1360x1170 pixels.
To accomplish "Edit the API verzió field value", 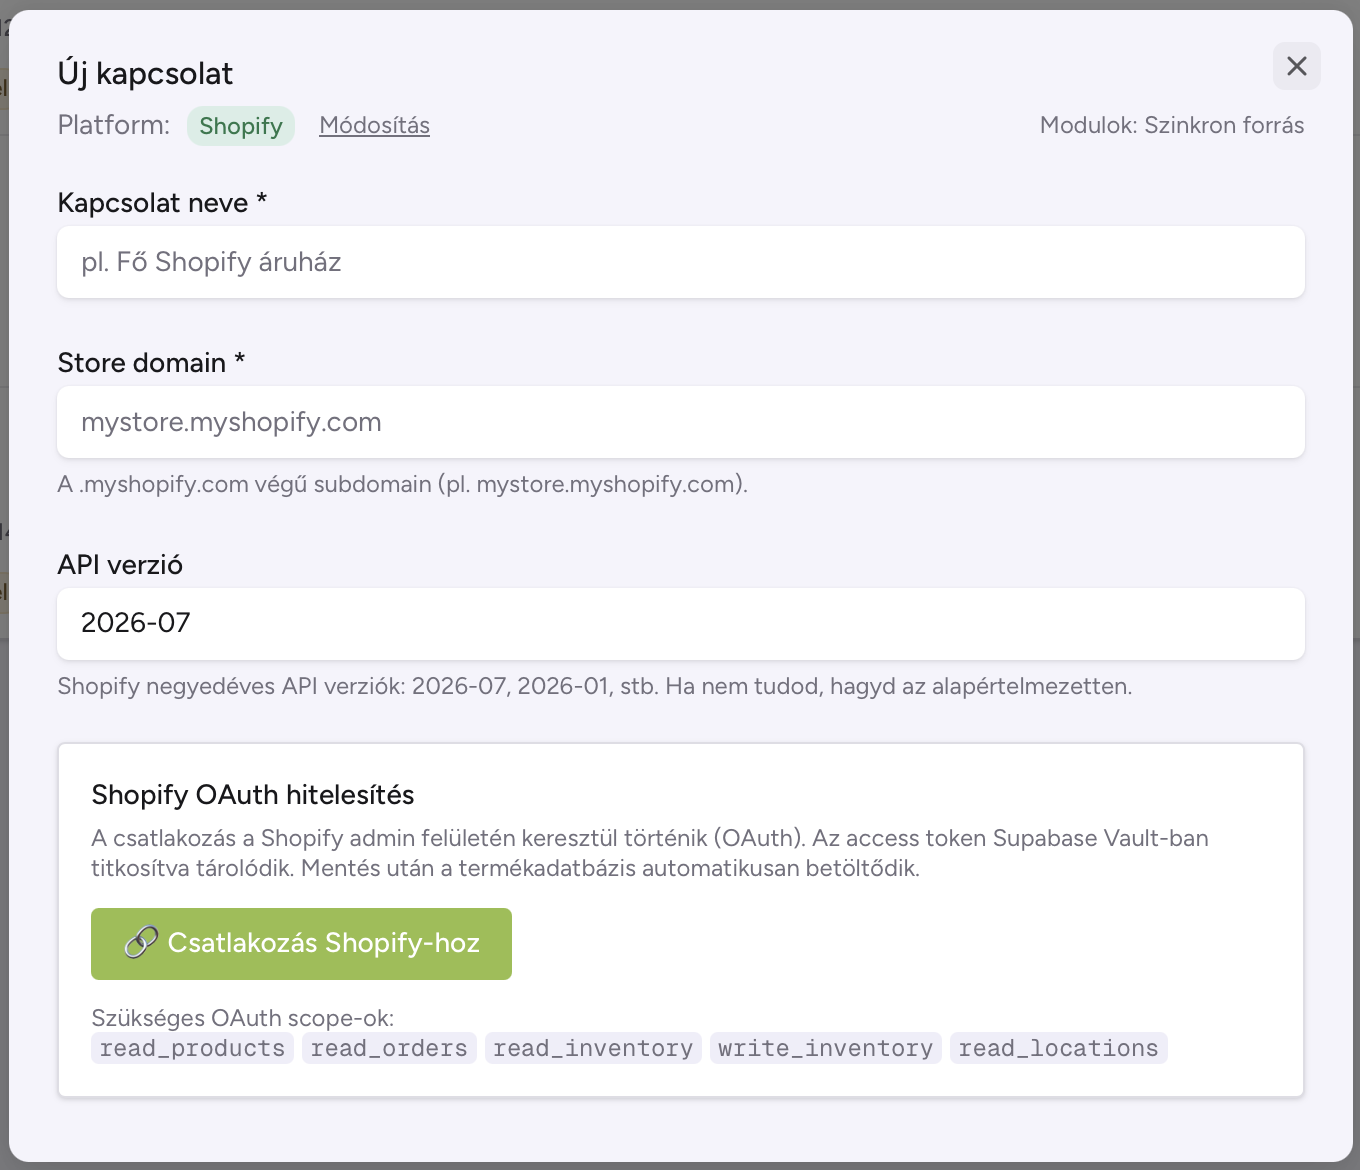I will coord(681,624).
